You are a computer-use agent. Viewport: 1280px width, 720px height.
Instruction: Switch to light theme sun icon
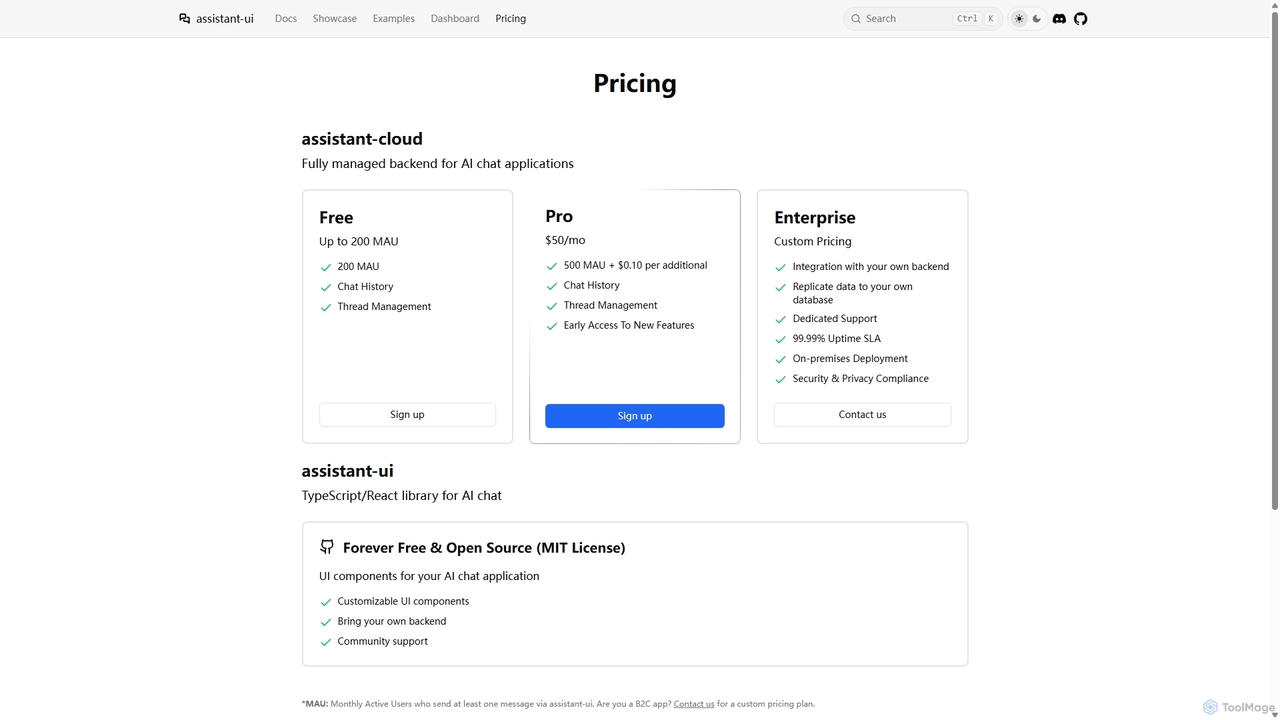1019,19
